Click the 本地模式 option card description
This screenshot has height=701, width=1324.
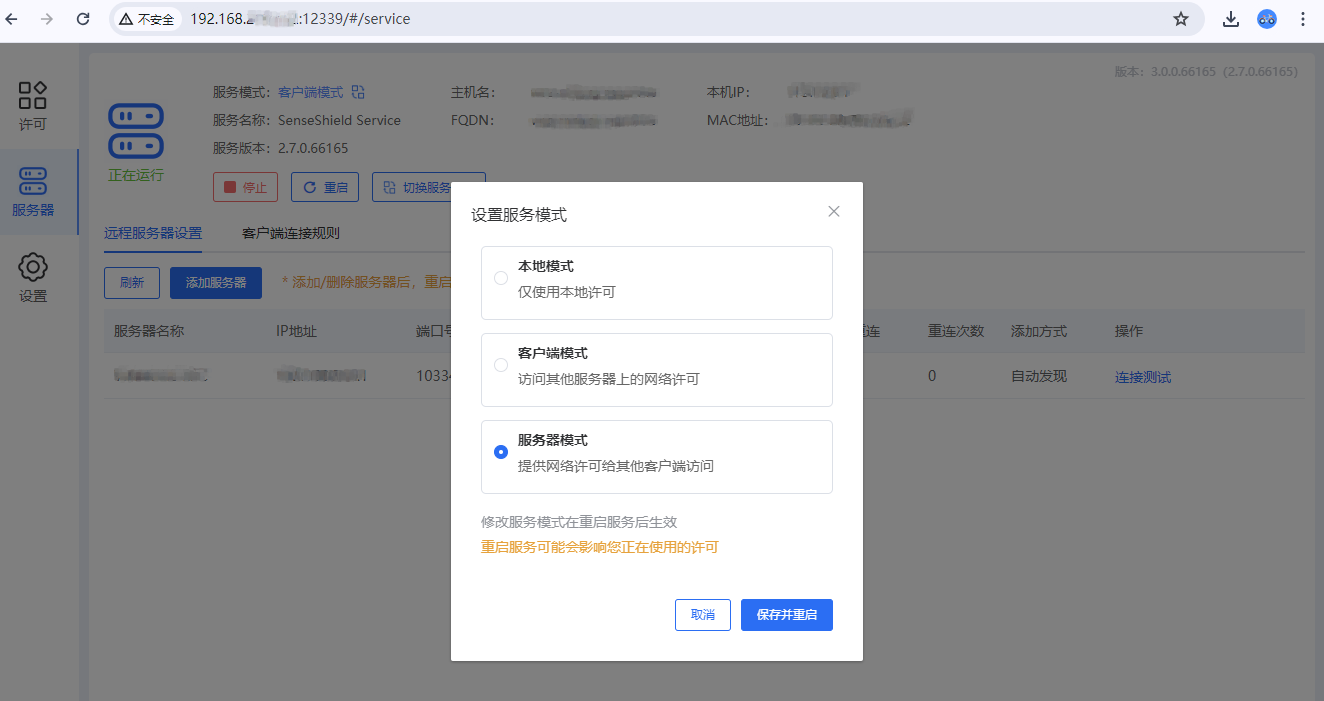coord(567,292)
